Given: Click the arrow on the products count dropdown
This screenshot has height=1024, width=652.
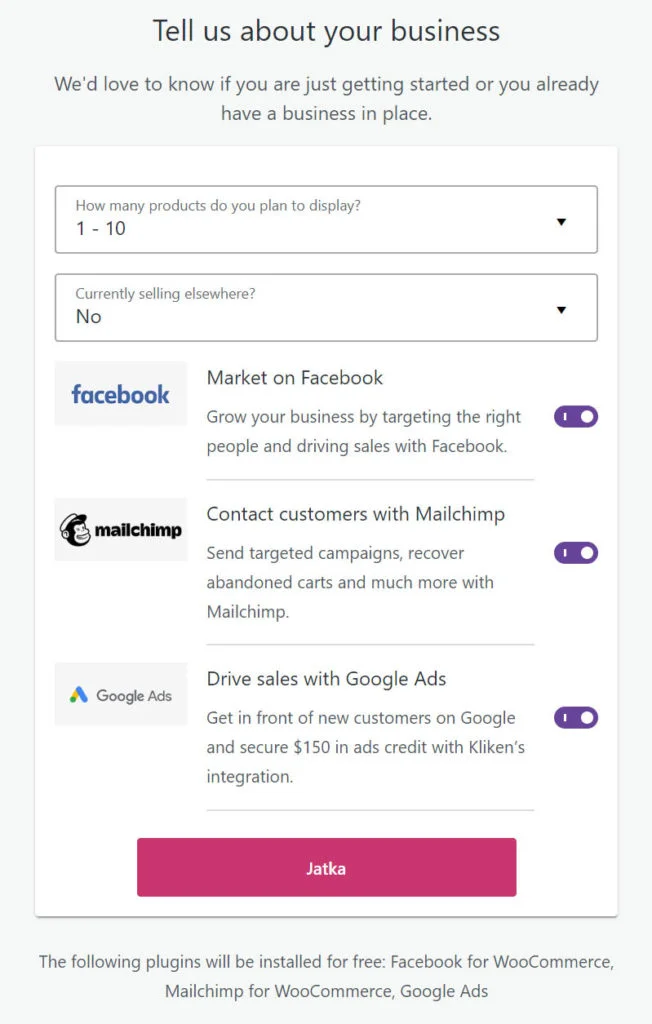Looking at the screenshot, I should click(561, 221).
